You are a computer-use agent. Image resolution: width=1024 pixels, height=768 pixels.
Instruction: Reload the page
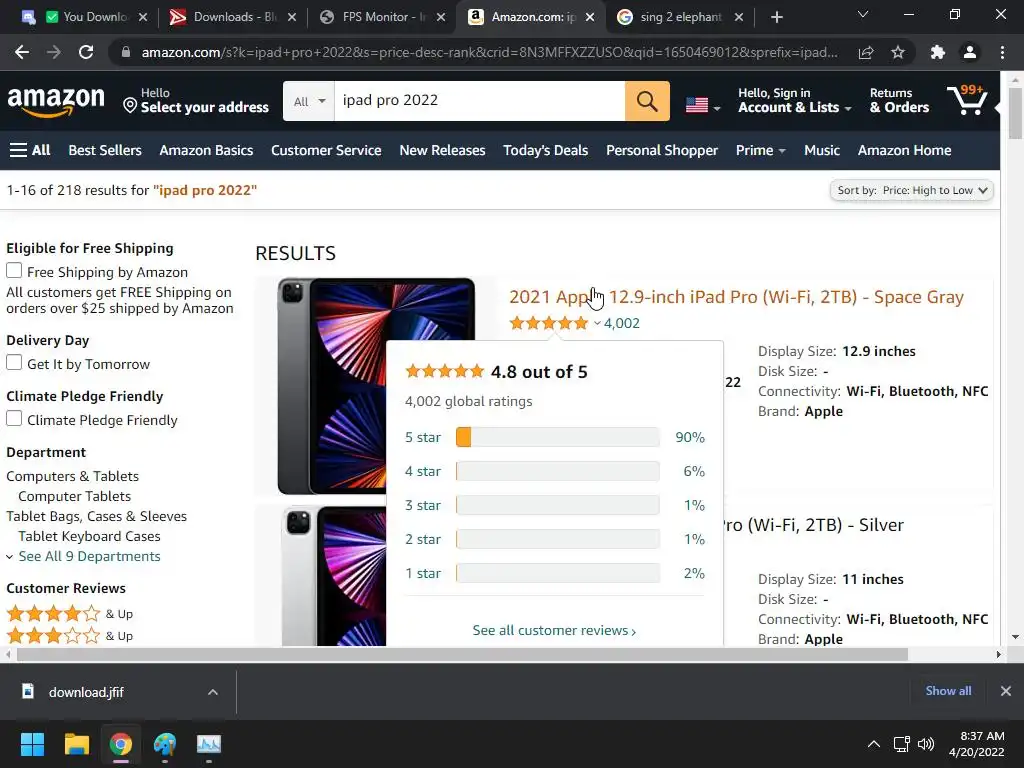coord(86,52)
